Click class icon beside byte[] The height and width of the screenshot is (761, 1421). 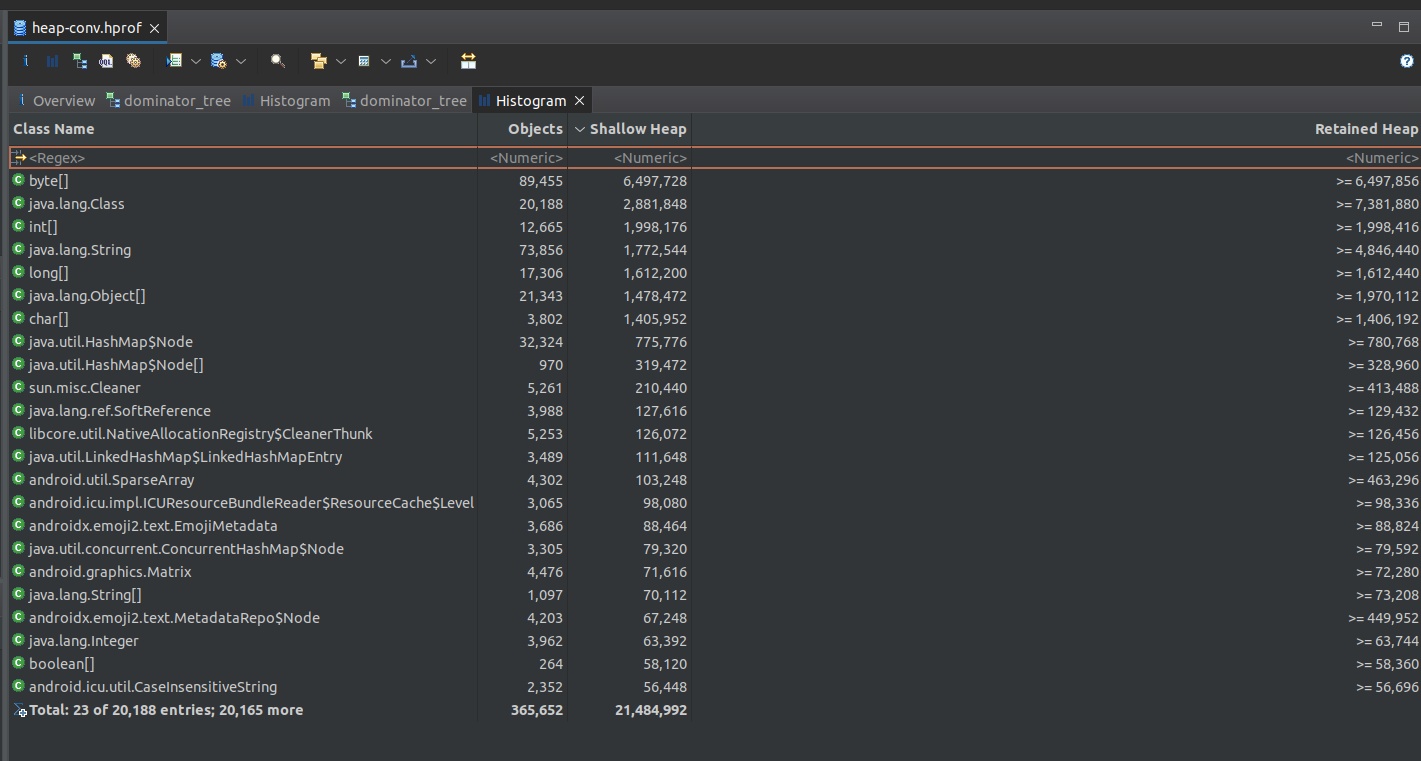[19, 181]
